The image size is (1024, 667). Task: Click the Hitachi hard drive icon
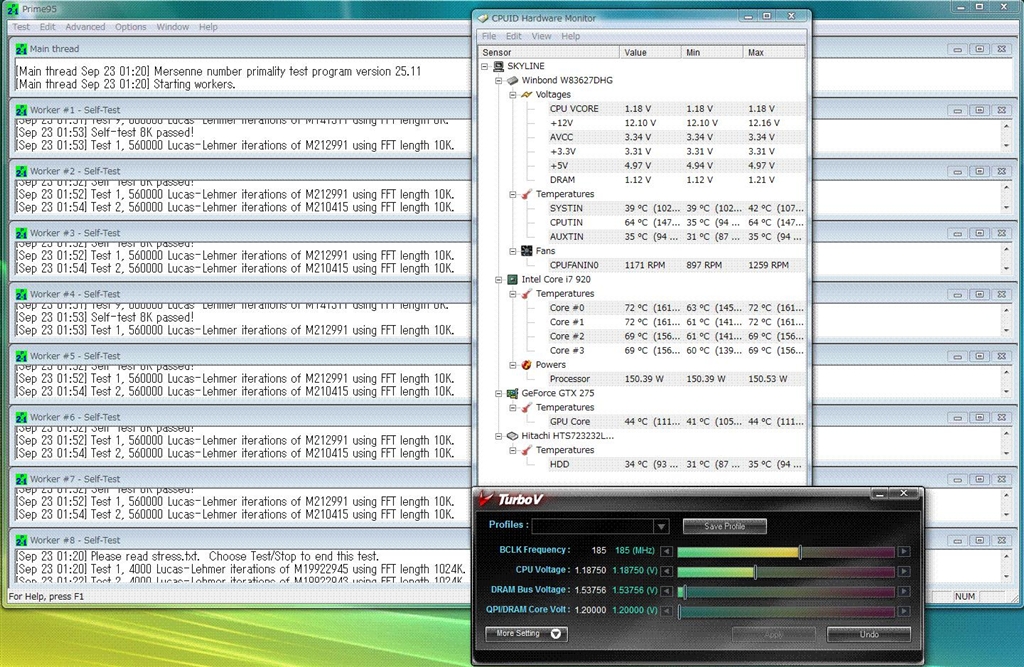pyautogui.click(x=513, y=436)
